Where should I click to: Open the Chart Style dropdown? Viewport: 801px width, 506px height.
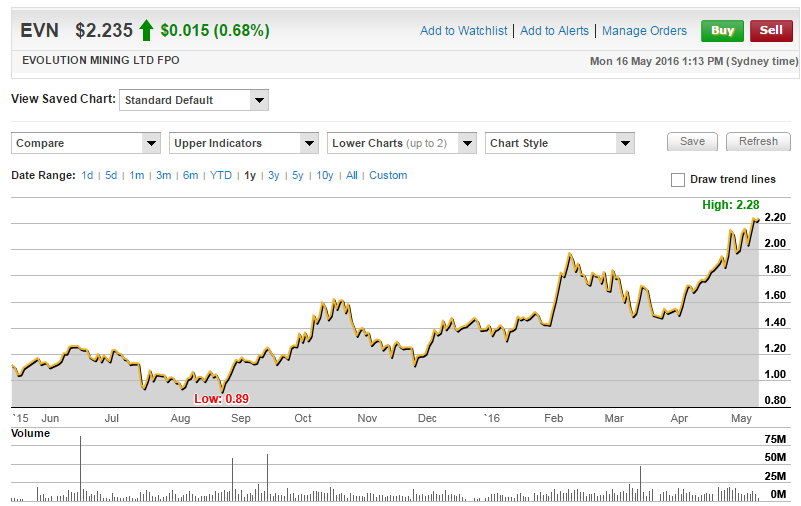pyautogui.click(x=559, y=143)
